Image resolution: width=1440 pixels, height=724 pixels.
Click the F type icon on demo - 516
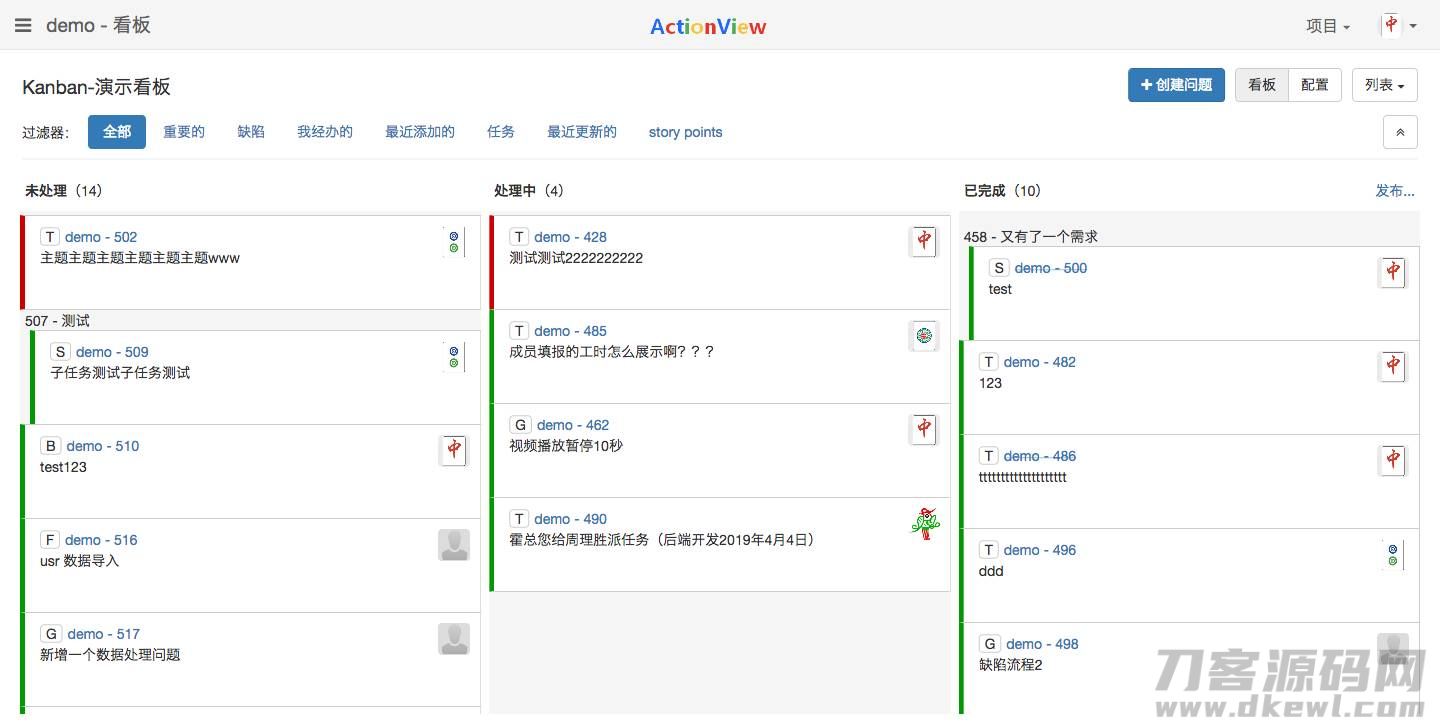point(50,540)
